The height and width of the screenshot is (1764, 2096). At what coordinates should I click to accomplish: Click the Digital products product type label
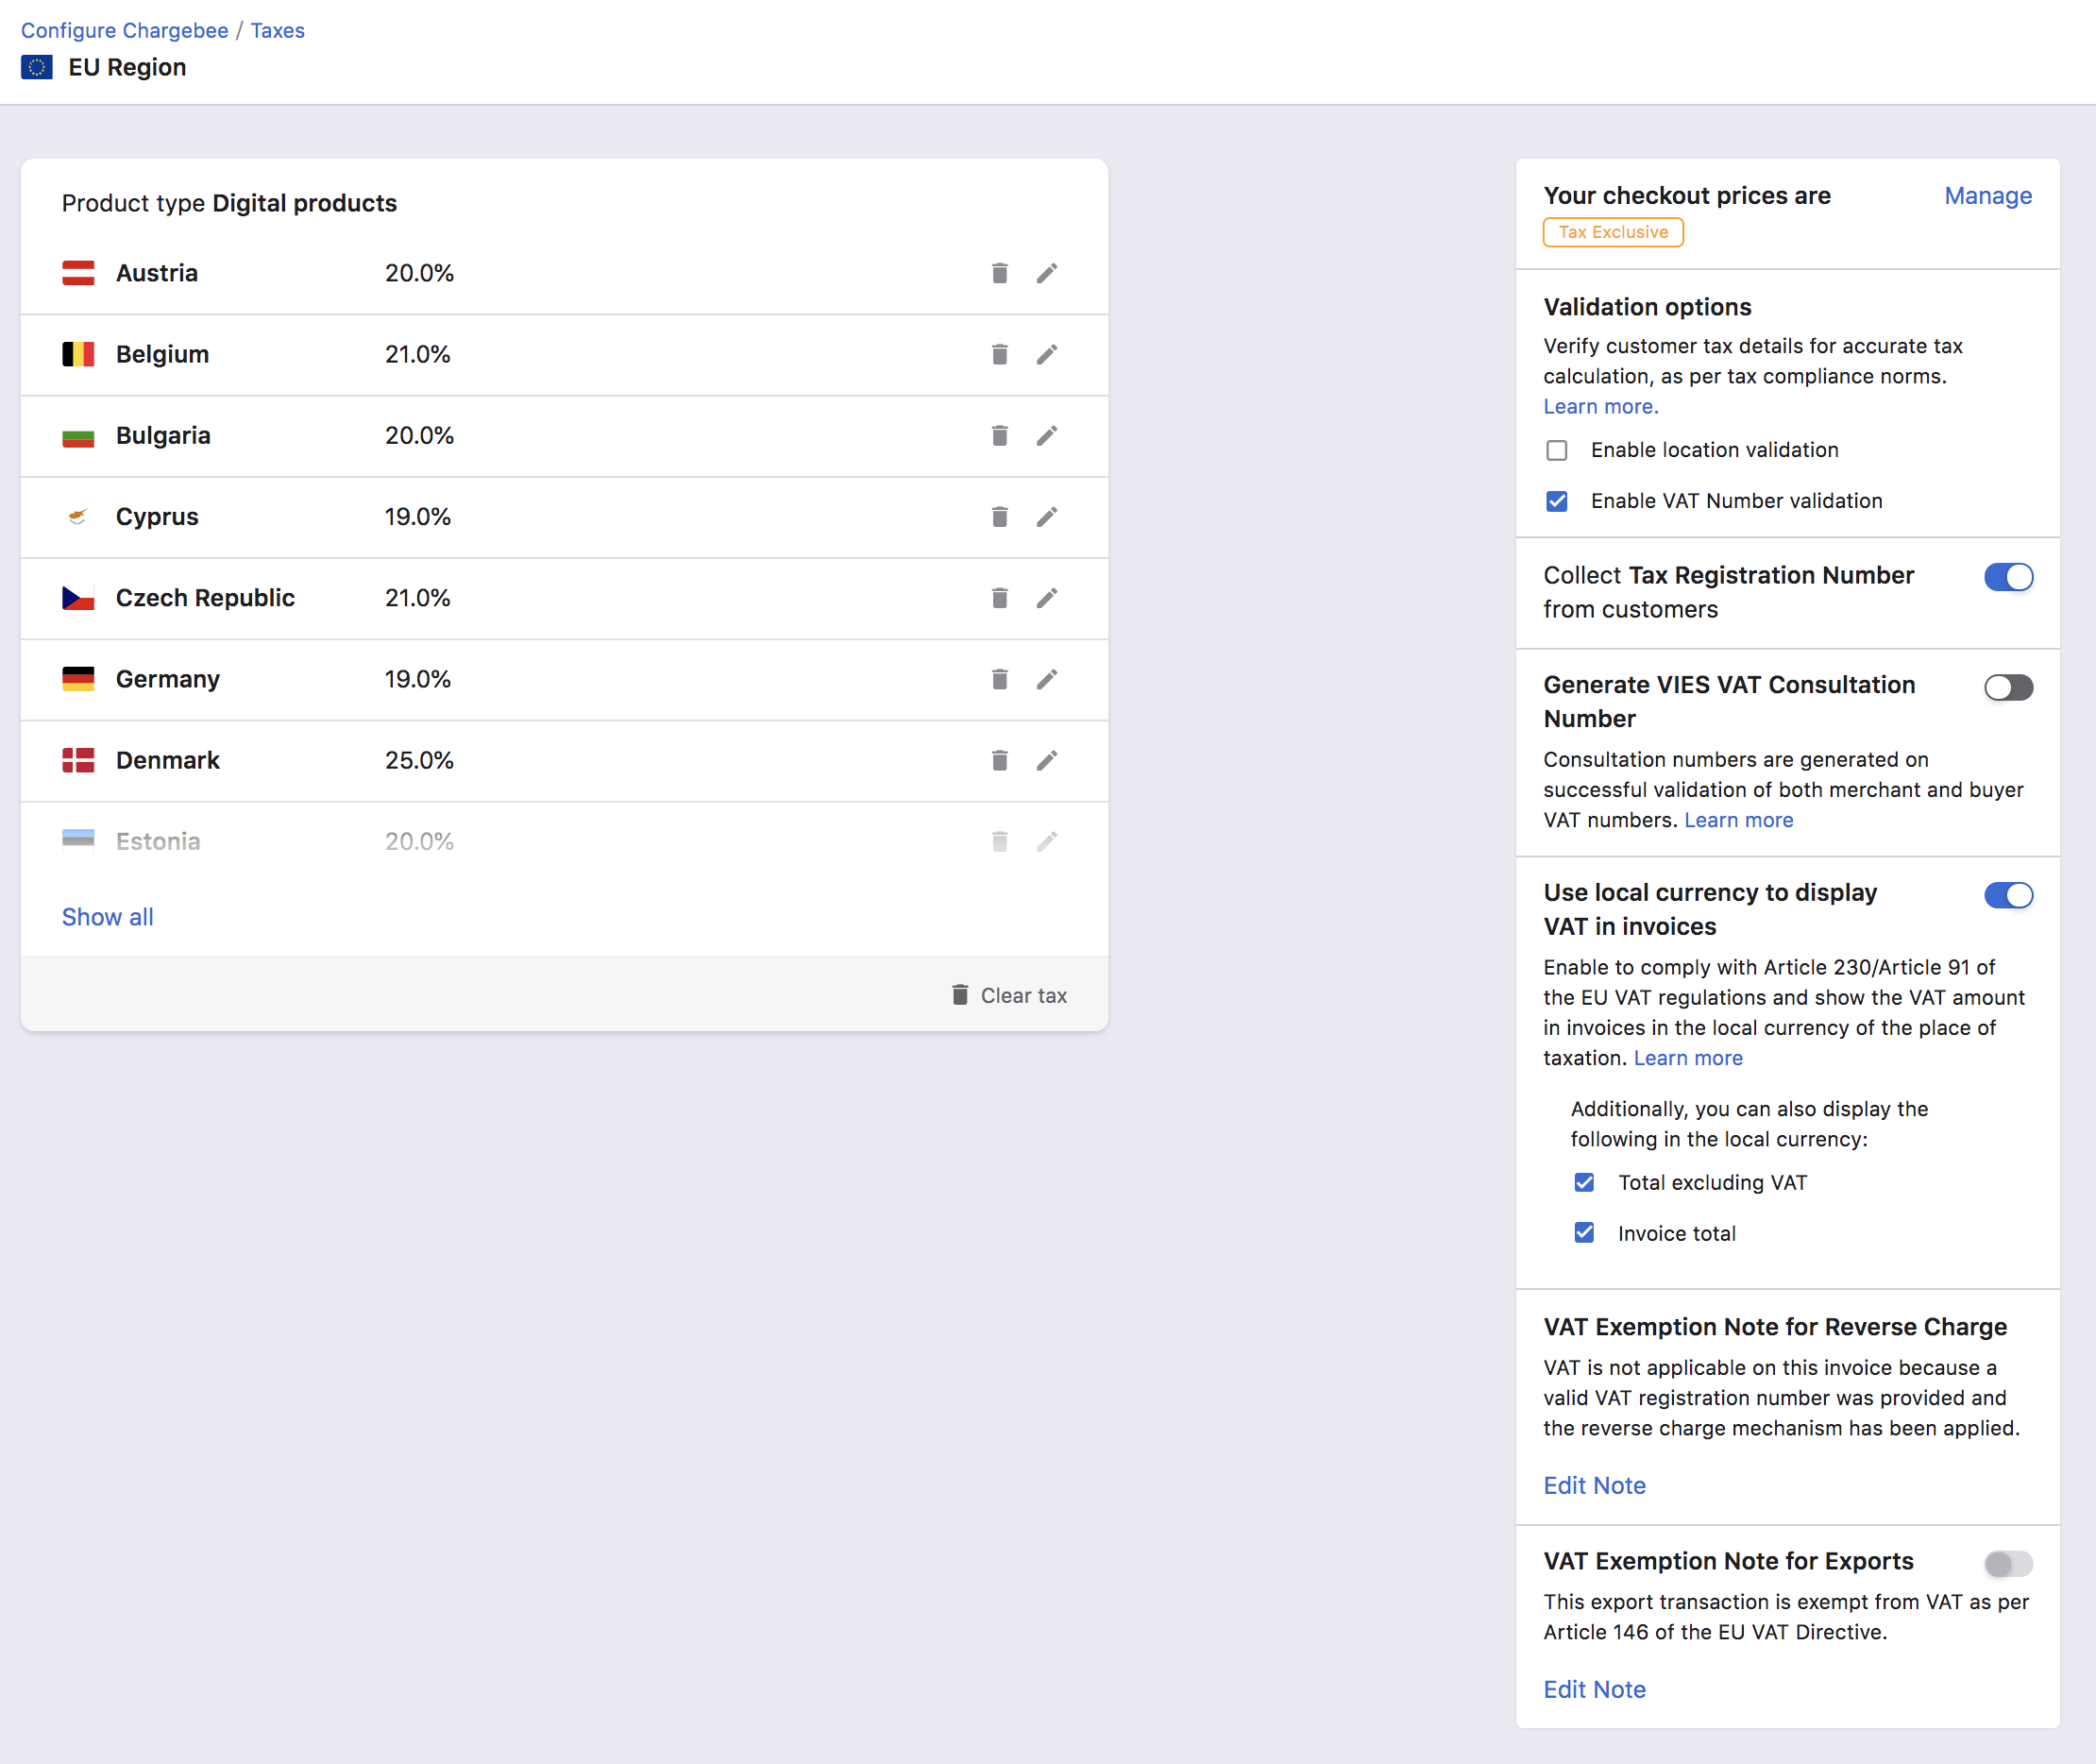pyautogui.click(x=304, y=203)
